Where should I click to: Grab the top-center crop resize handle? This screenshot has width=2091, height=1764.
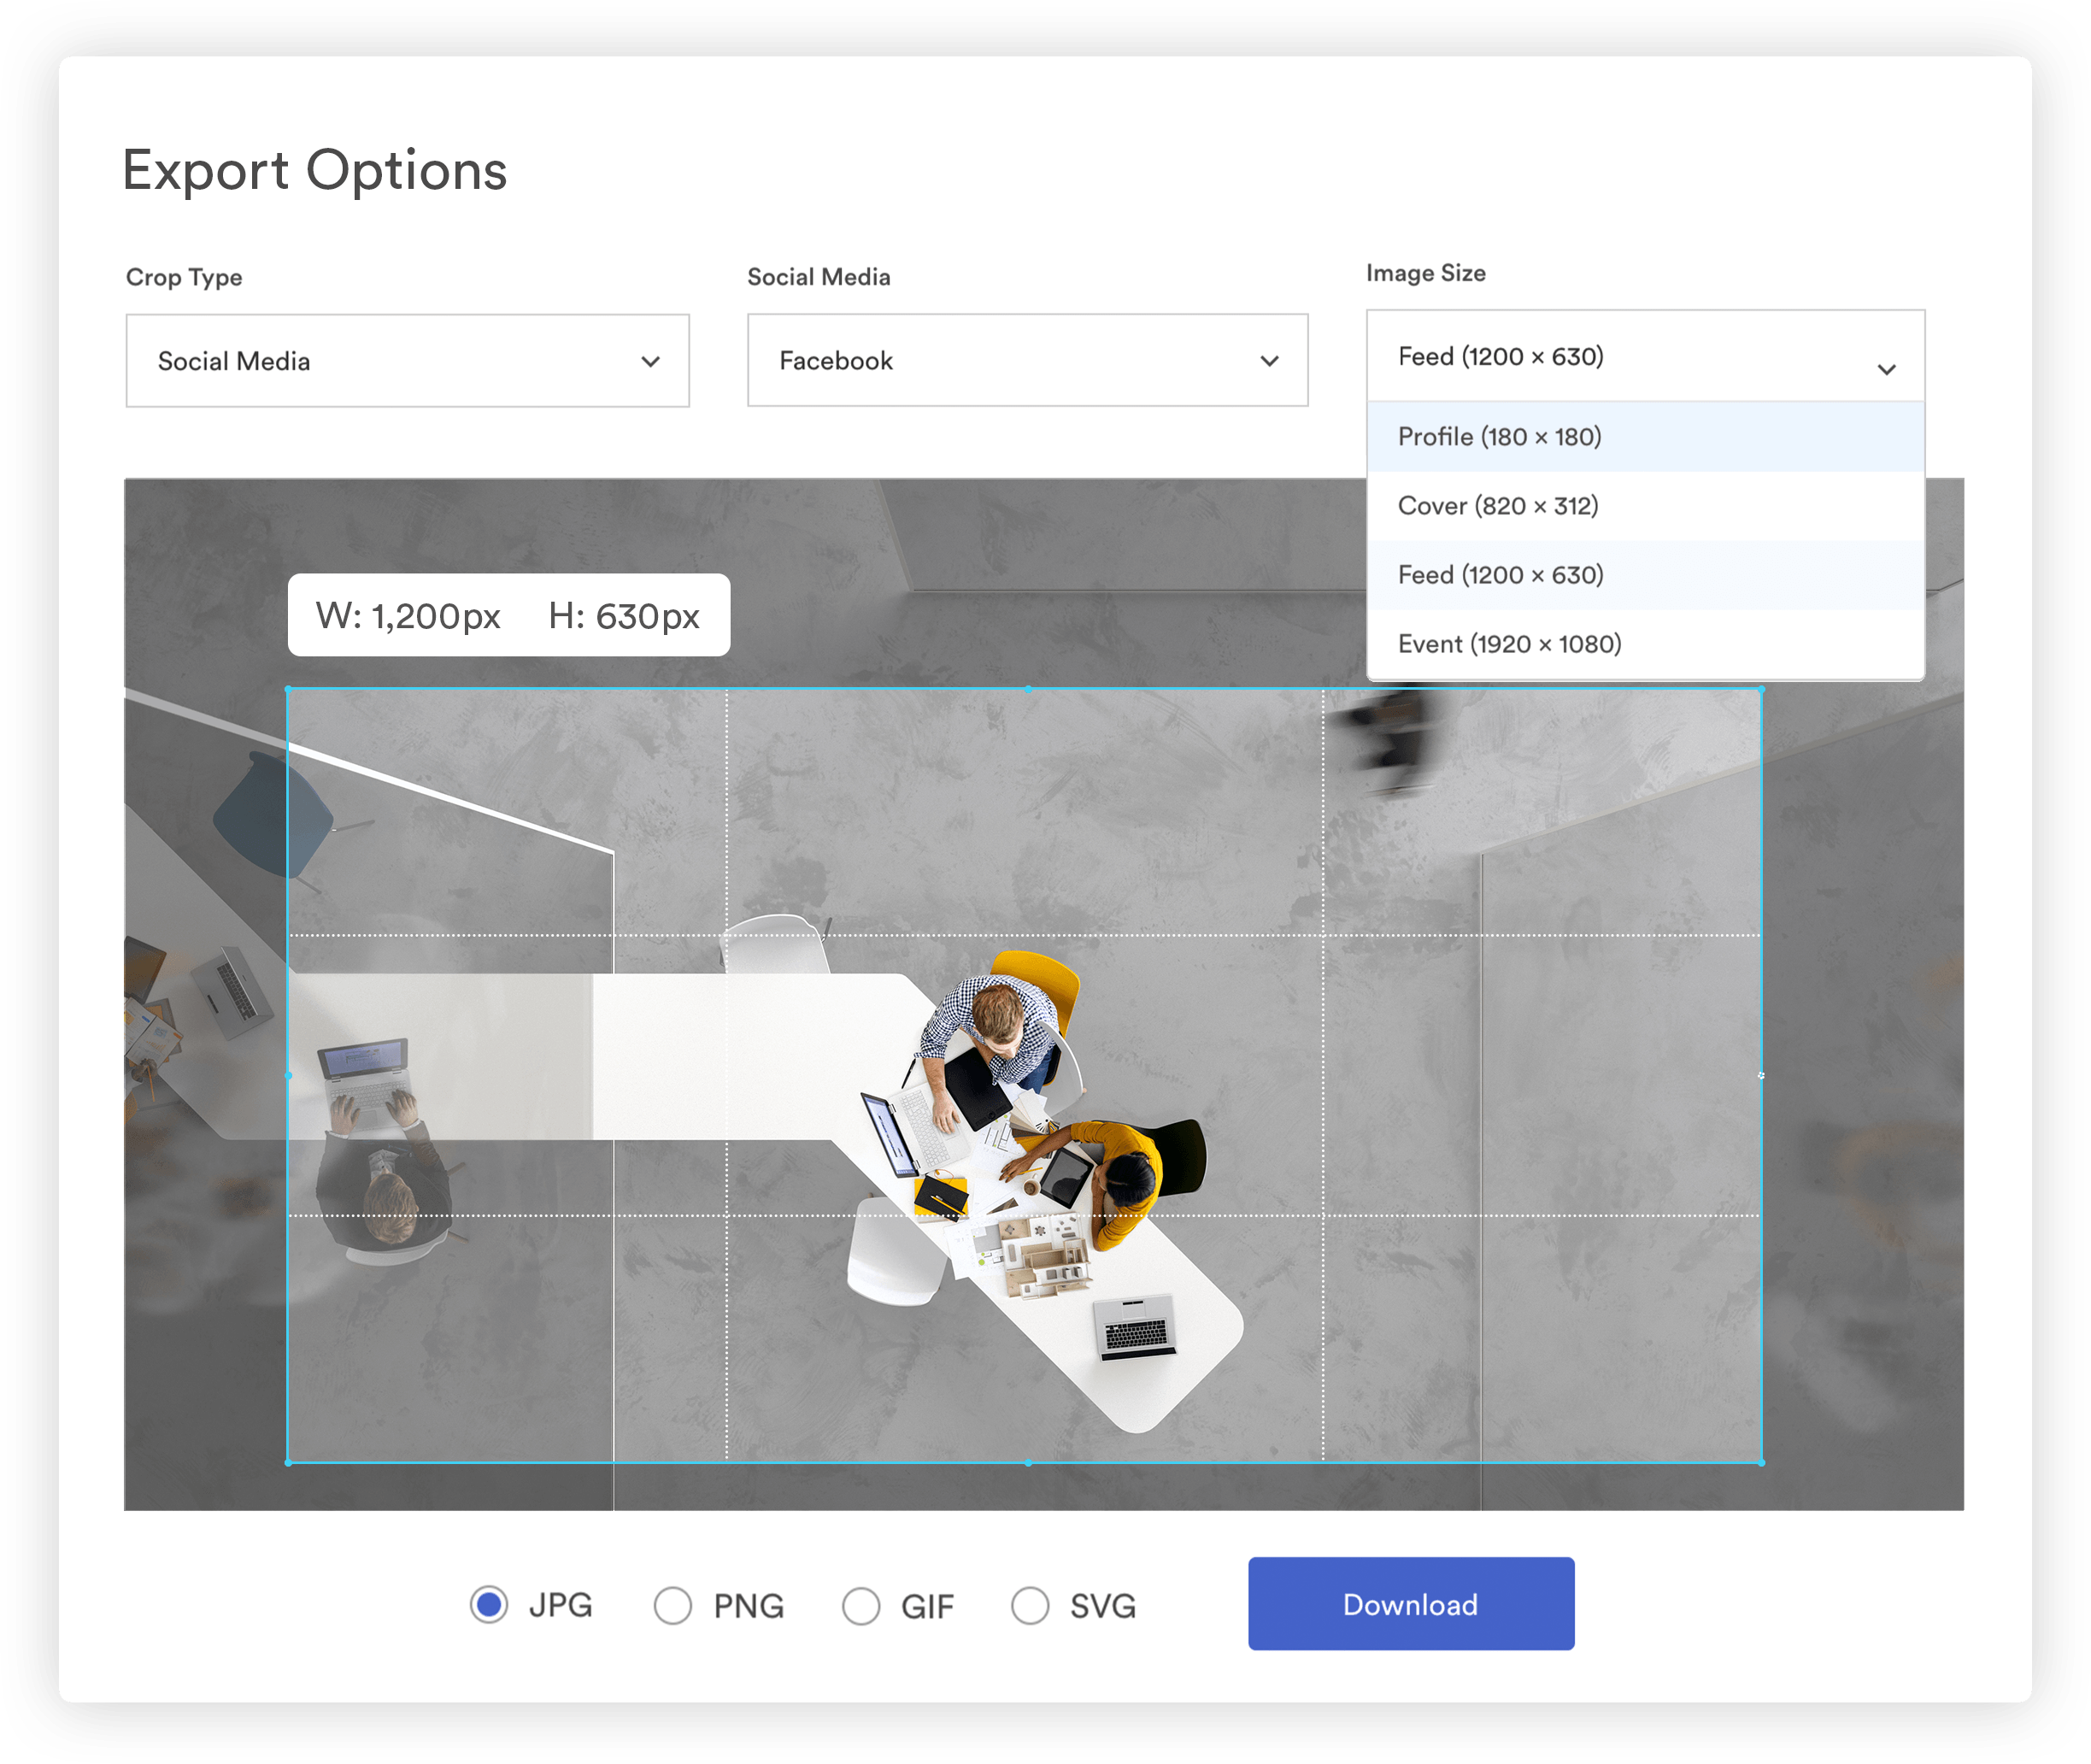click(x=1027, y=689)
